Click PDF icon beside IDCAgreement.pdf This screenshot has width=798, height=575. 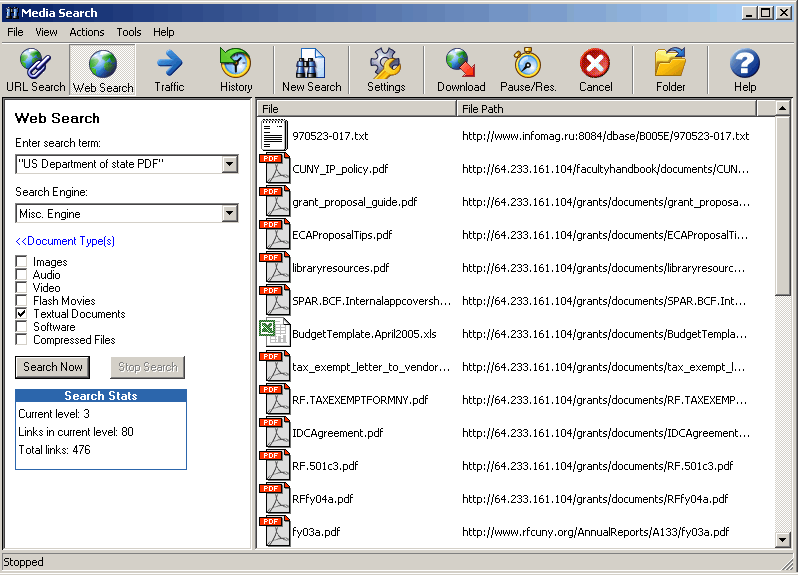[x=274, y=433]
